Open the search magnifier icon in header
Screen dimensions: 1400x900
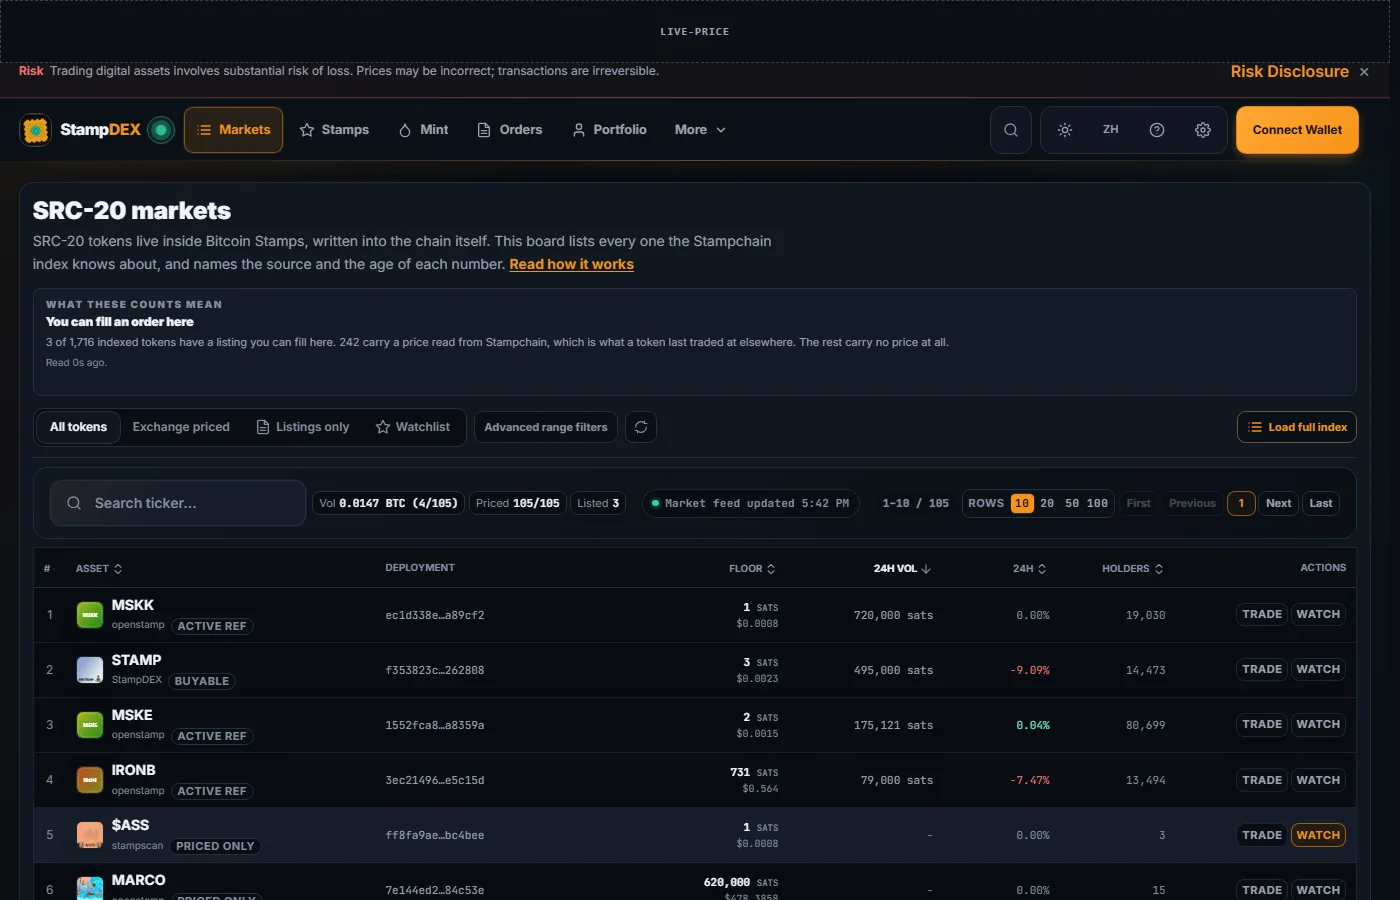(1011, 130)
